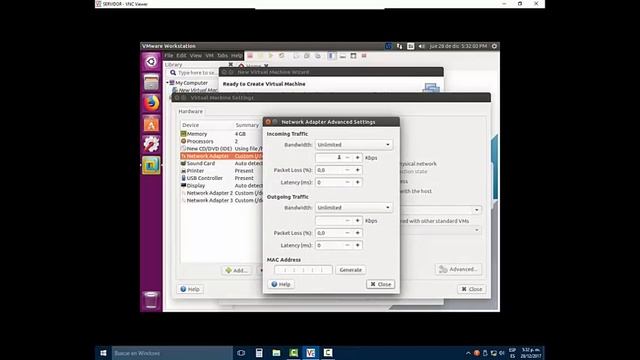Open the Windows Start menu

(x=103, y=353)
